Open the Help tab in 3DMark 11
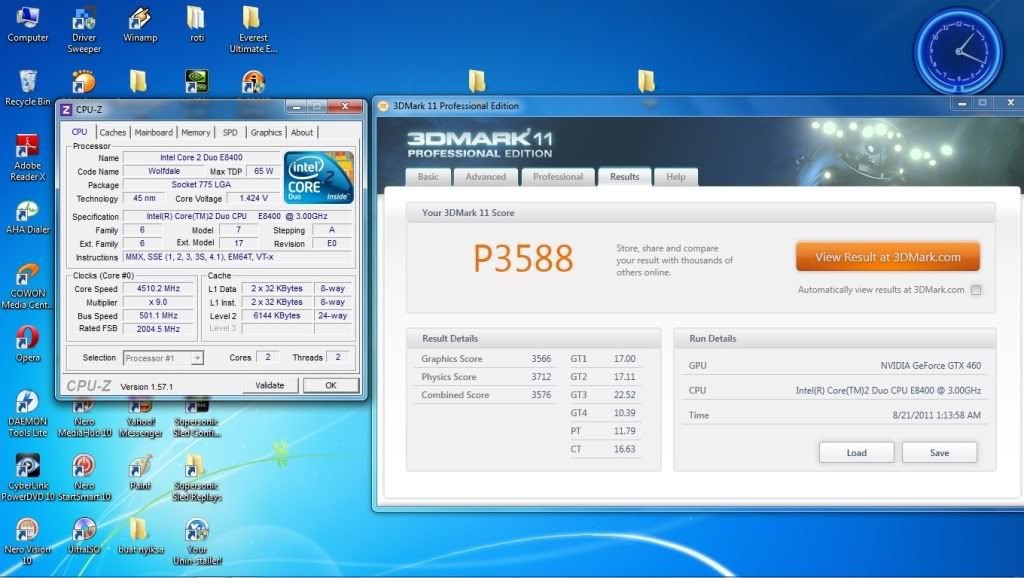 click(676, 177)
